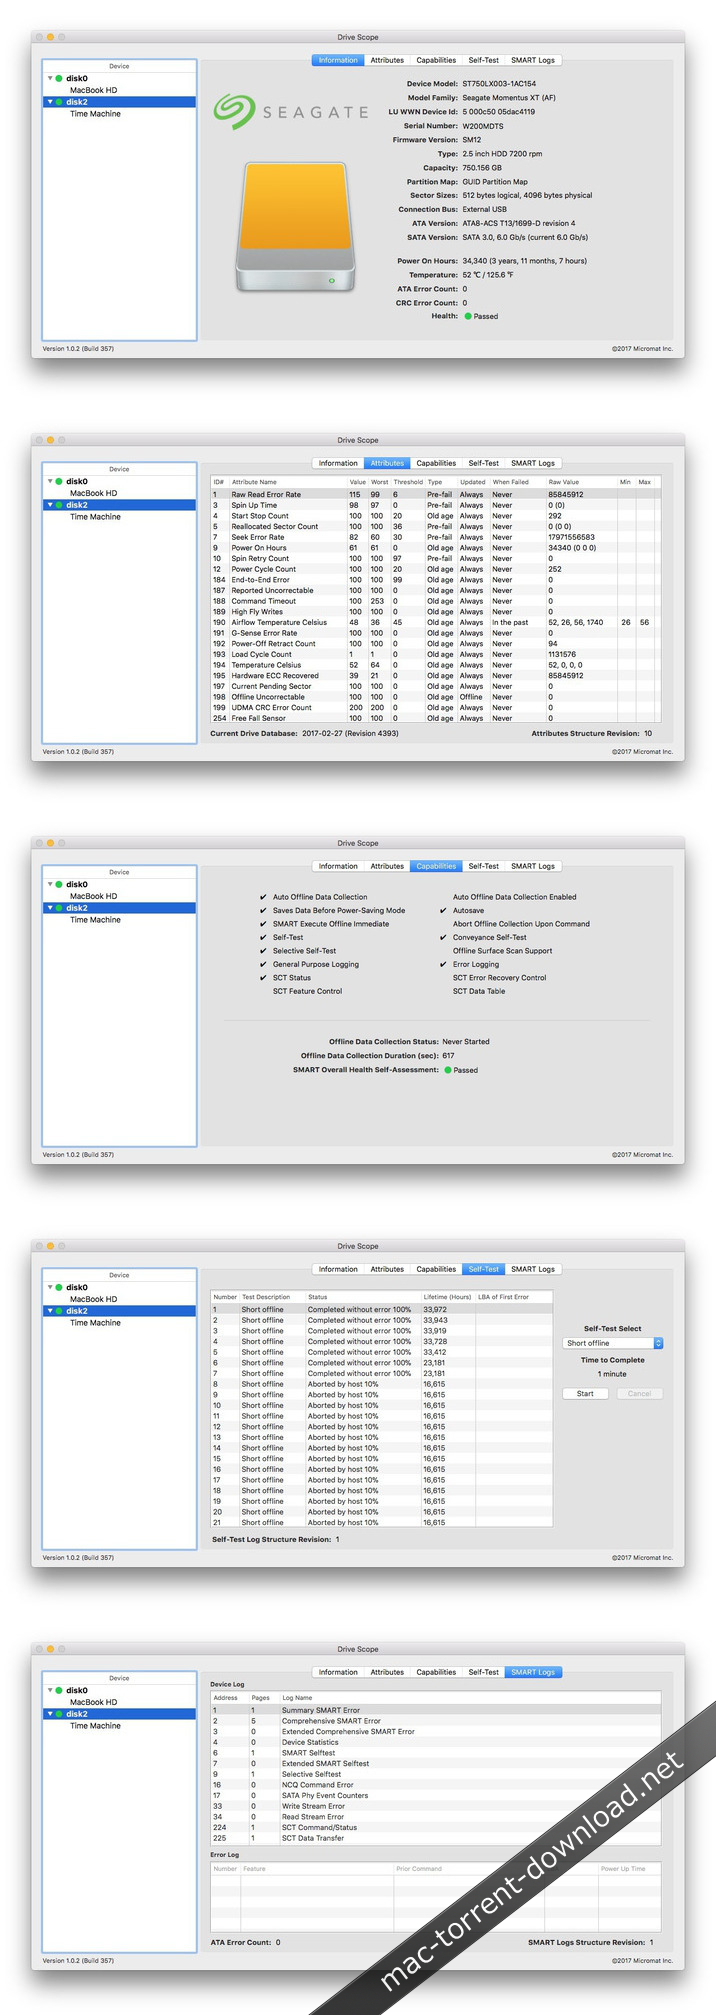Collapse the disk2 triangle in the Information window
Image resolution: width=716 pixels, height=2015 pixels.
click(50, 102)
